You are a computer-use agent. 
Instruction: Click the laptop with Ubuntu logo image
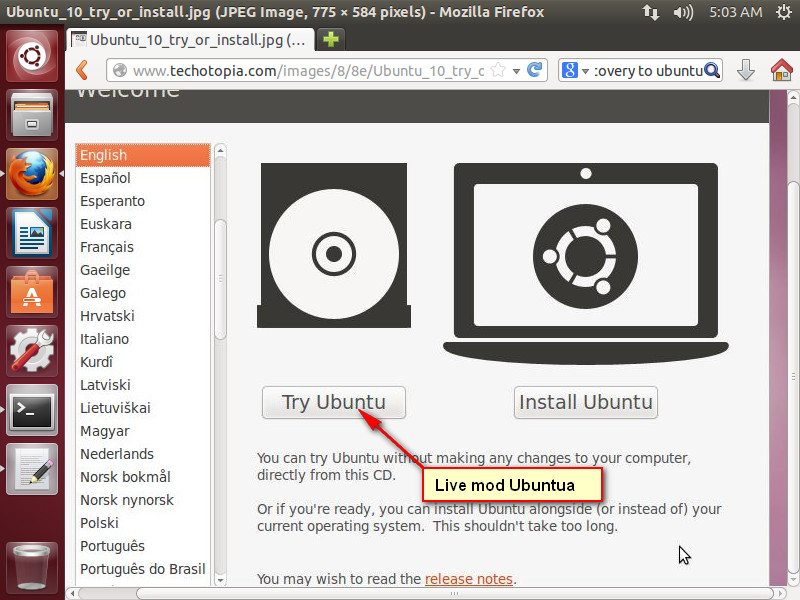tap(586, 263)
